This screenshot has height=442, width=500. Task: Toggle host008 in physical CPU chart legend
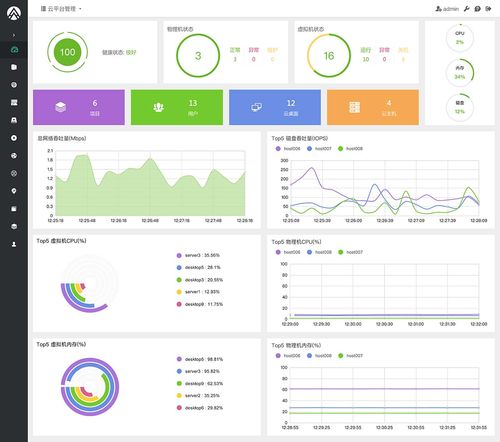pos(319,252)
